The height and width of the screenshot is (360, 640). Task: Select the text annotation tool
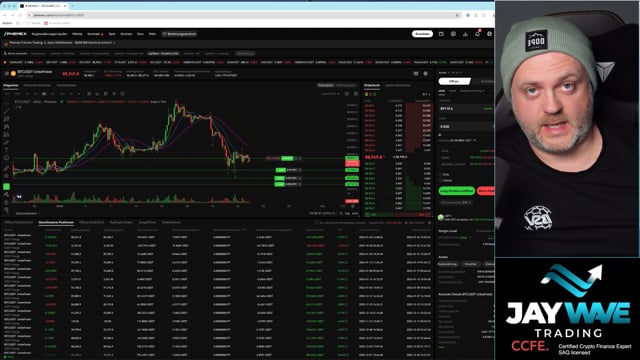(x=7, y=150)
